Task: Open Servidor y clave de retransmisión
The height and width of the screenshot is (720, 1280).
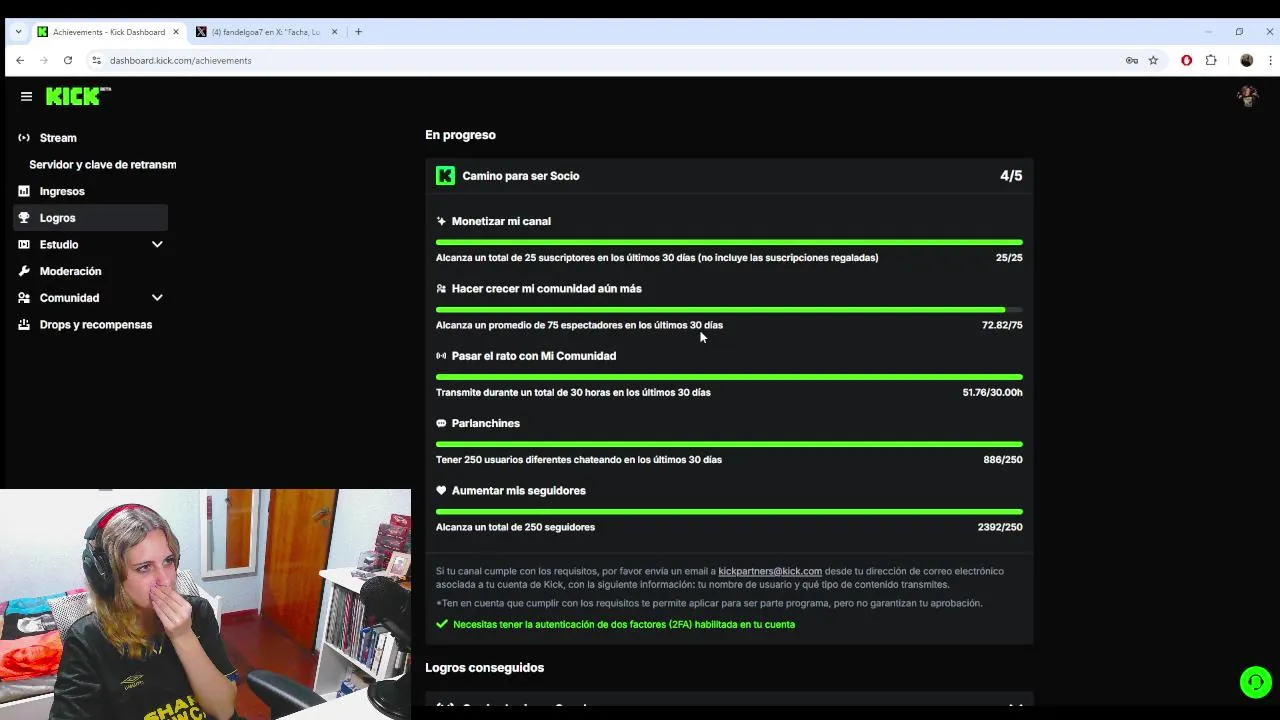Action: point(102,165)
